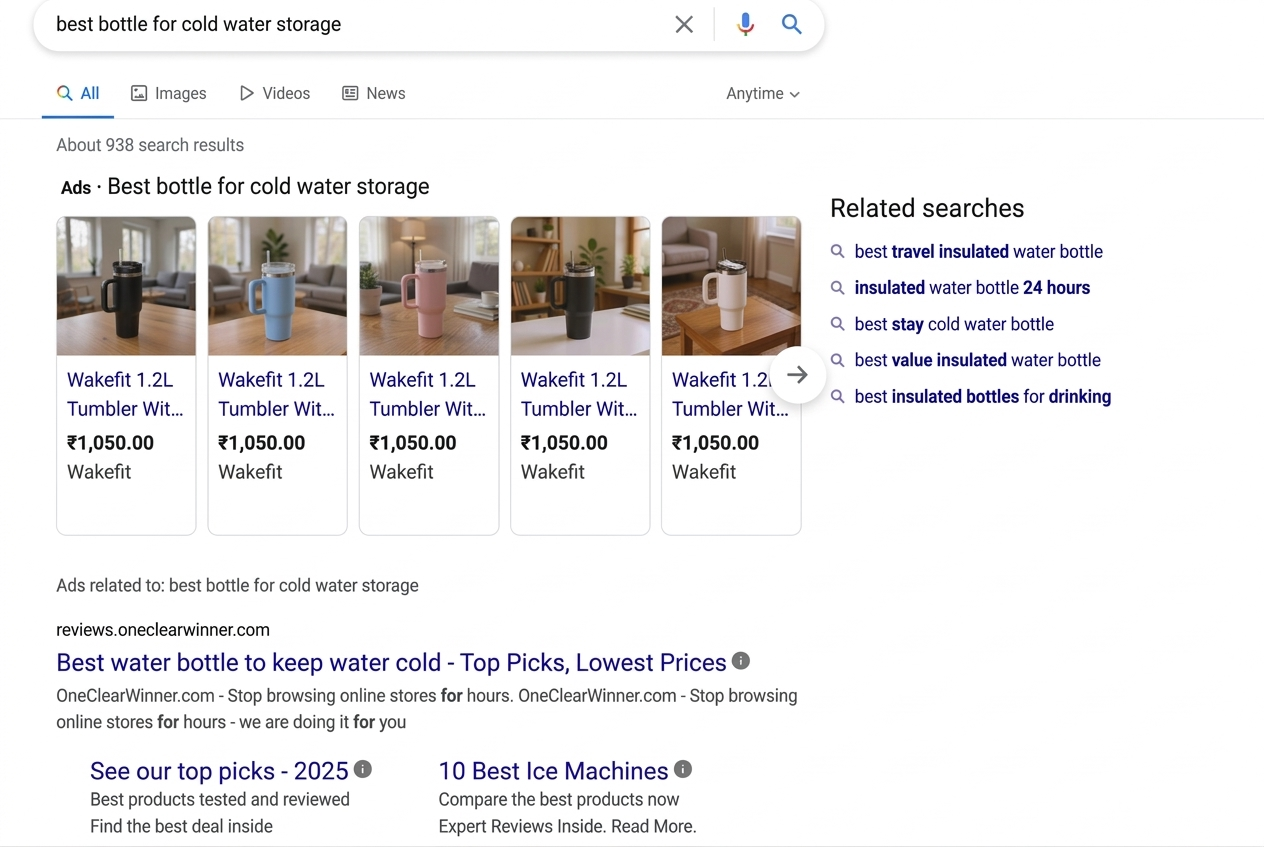Click info icon beside '10 Best Ice Machines'
Screen dimensions: 1264x847
683,768
